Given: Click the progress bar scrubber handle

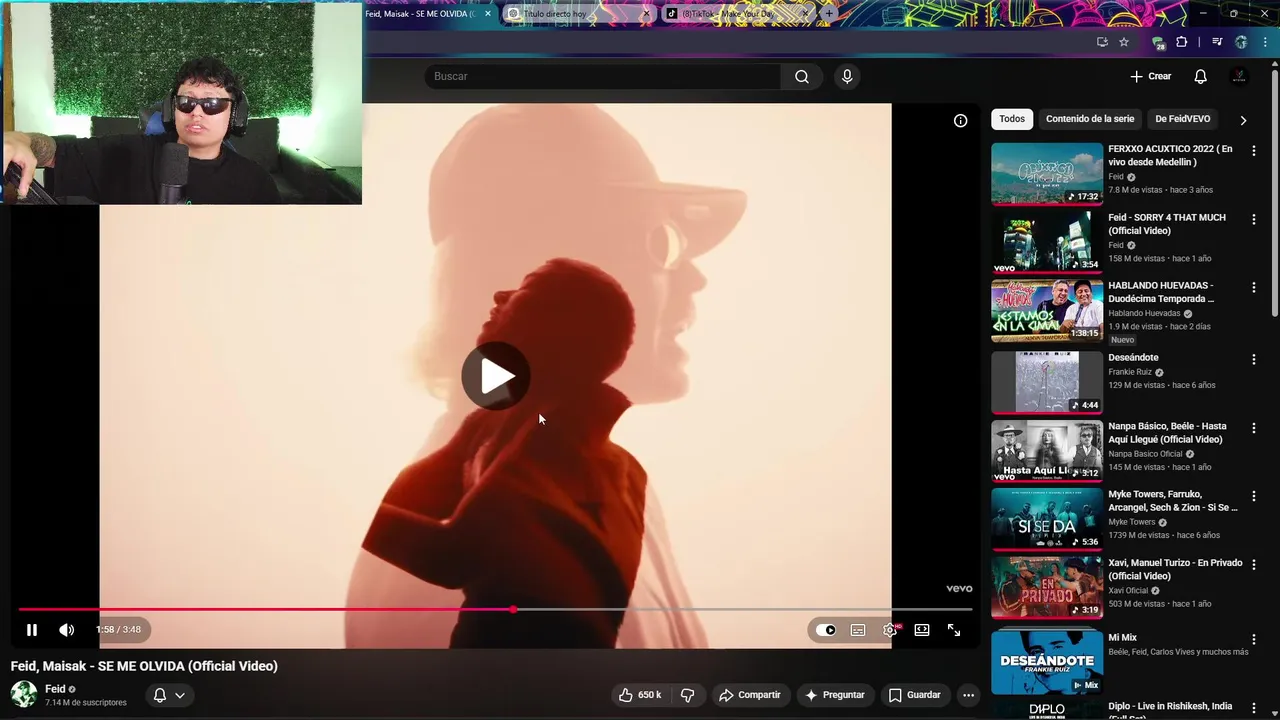Looking at the screenshot, I should tap(513, 609).
